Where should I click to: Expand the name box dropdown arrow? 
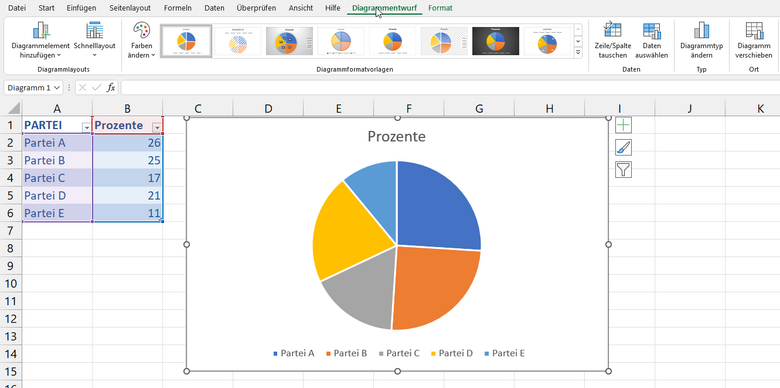tap(57, 88)
